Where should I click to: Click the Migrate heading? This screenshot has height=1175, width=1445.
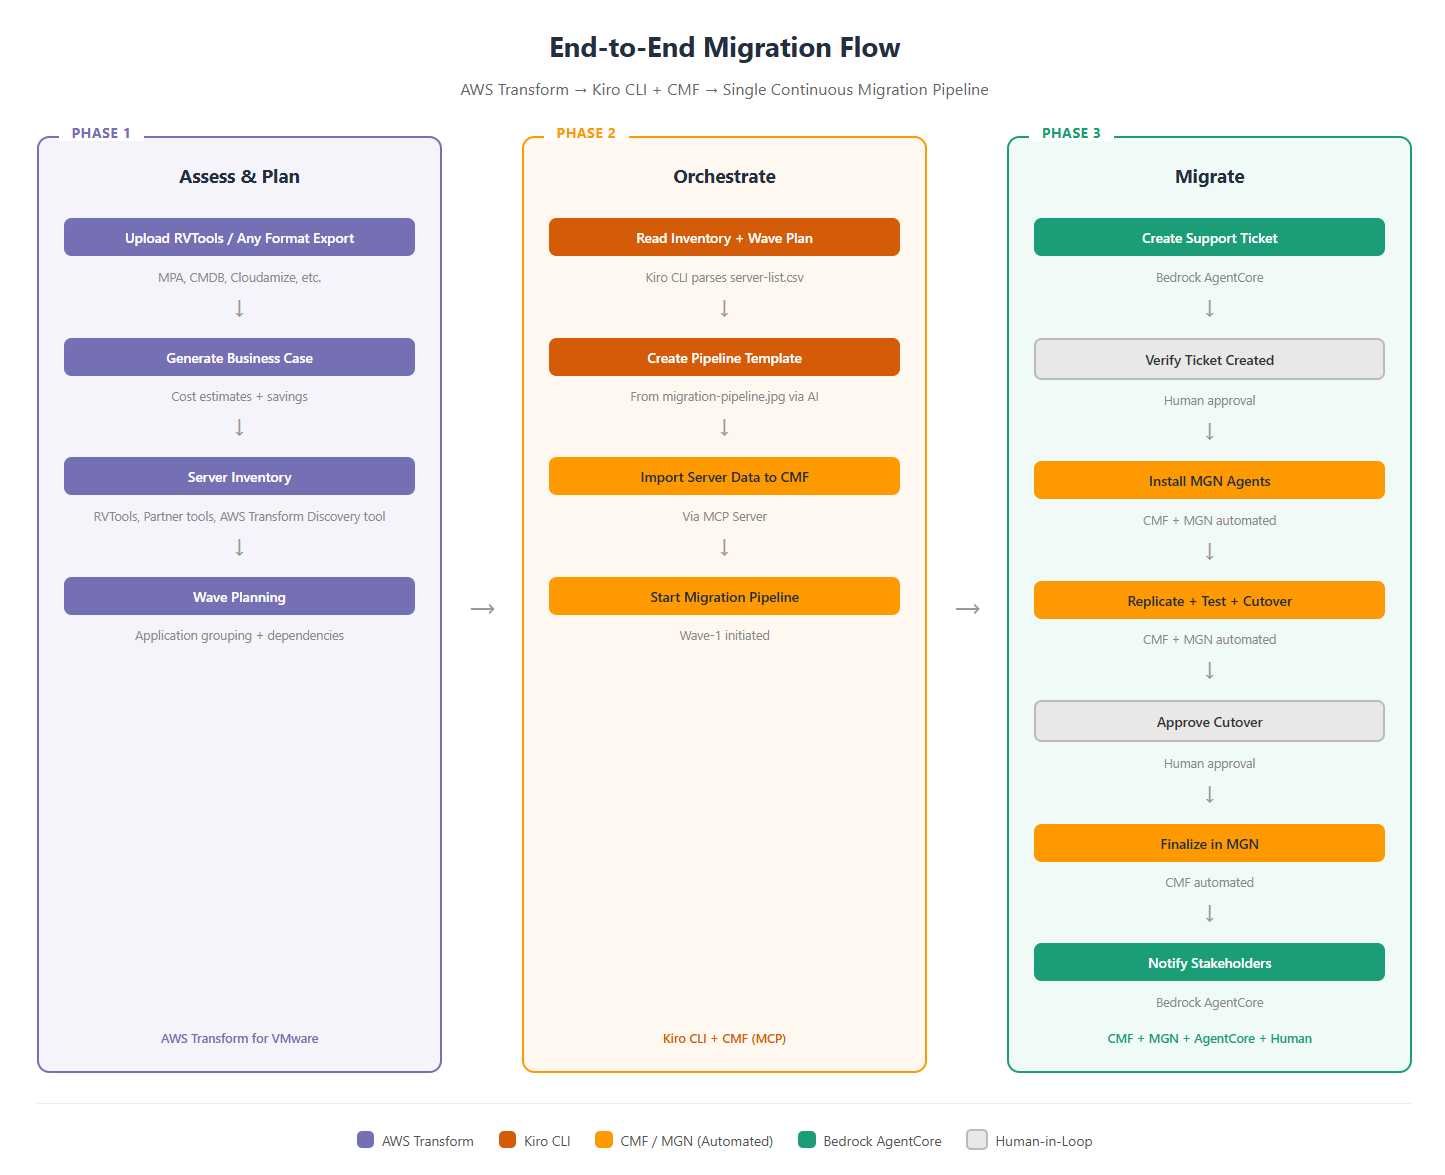pyautogui.click(x=1209, y=177)
